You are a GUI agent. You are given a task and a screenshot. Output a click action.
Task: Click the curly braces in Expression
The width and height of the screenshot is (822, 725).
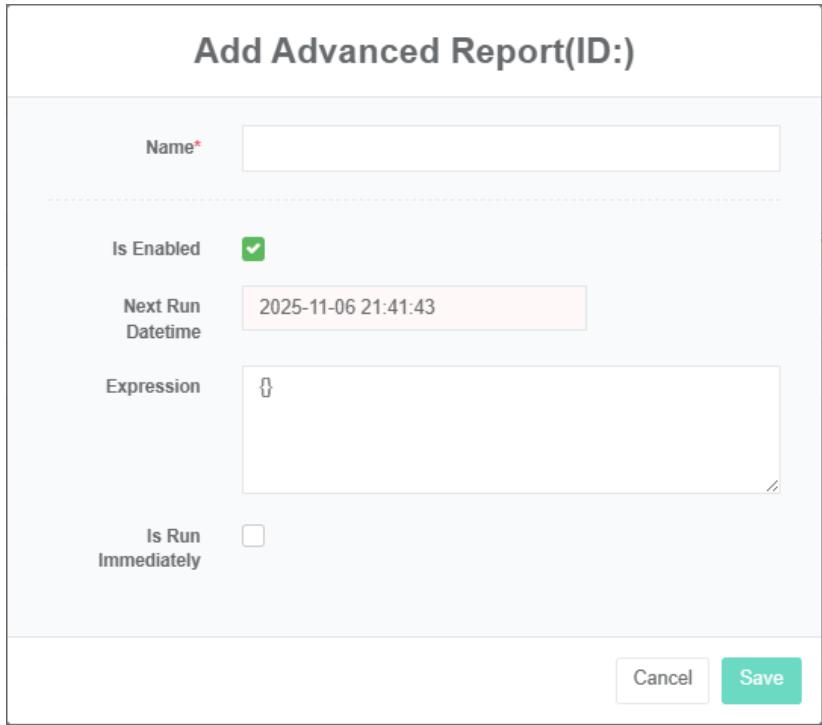[266, 387]
